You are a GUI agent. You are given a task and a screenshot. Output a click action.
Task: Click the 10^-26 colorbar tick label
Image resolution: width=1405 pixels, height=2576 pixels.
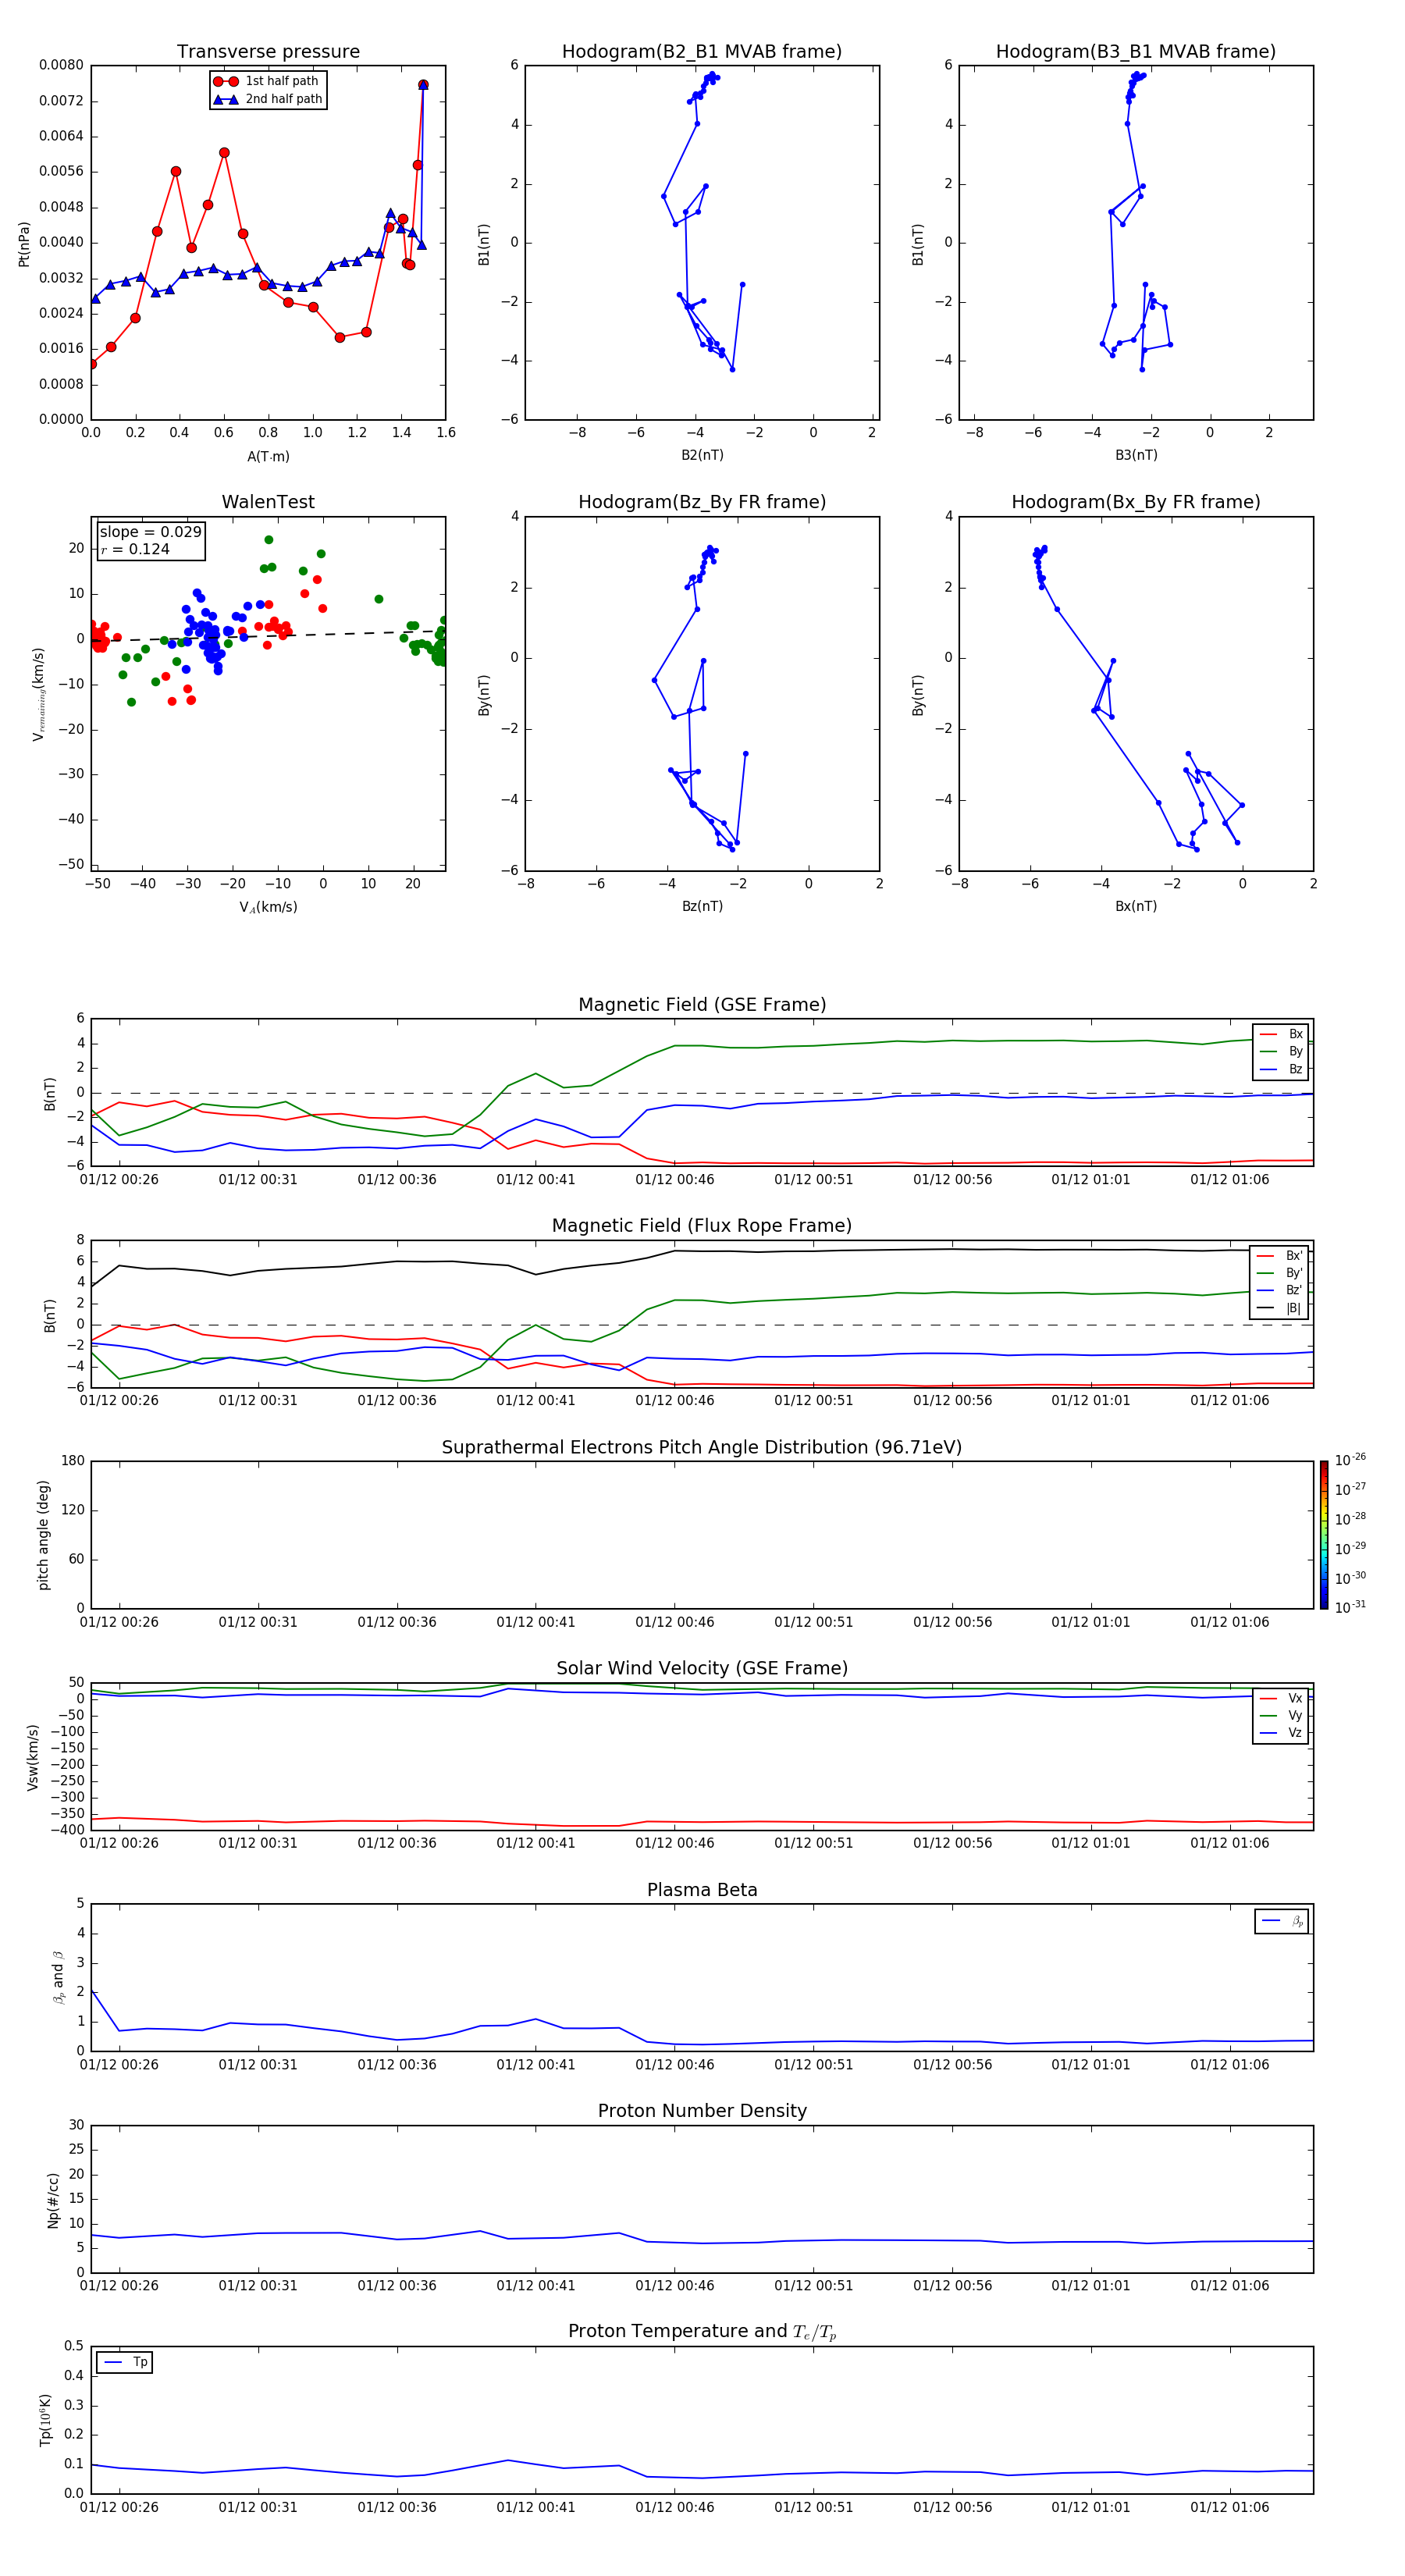(x=1350, y=1460)
